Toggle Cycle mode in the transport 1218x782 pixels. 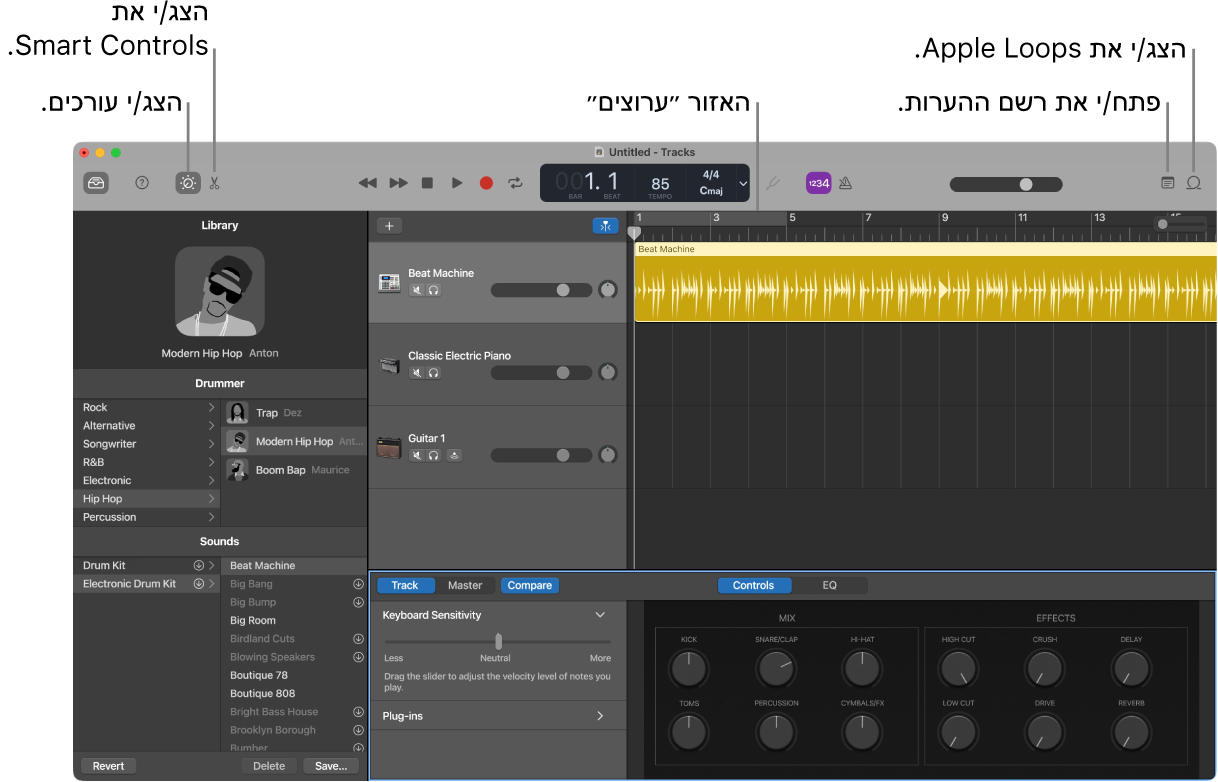click(516, 183)
